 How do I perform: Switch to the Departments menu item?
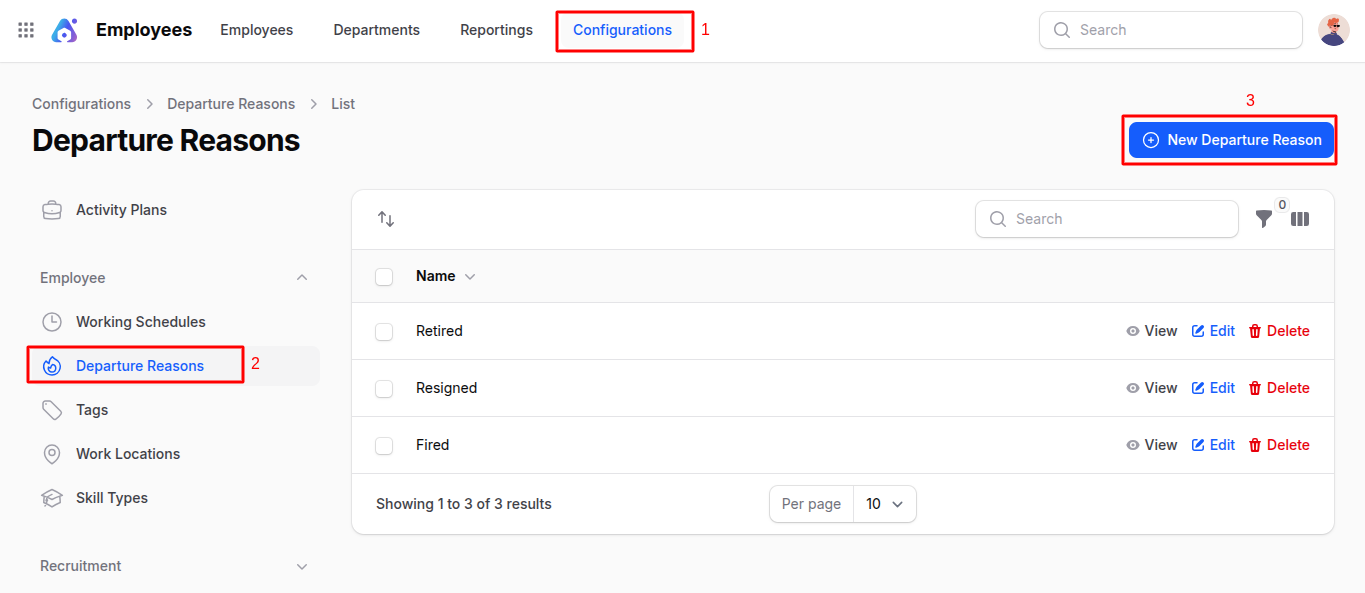click(376, 30)
